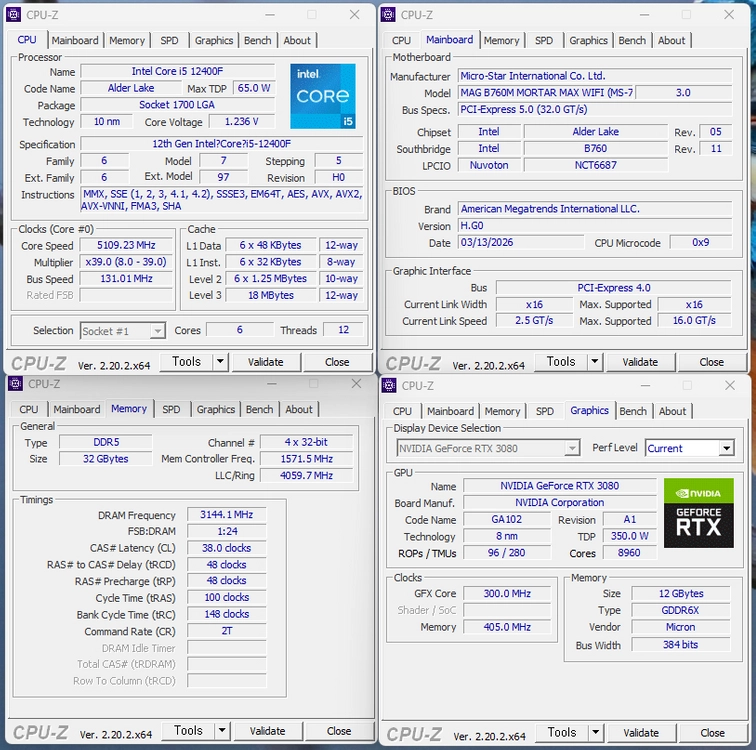Click GPU memory size 12 GBytes value
Screen dimensions: 756x750
tap(681, 594)
